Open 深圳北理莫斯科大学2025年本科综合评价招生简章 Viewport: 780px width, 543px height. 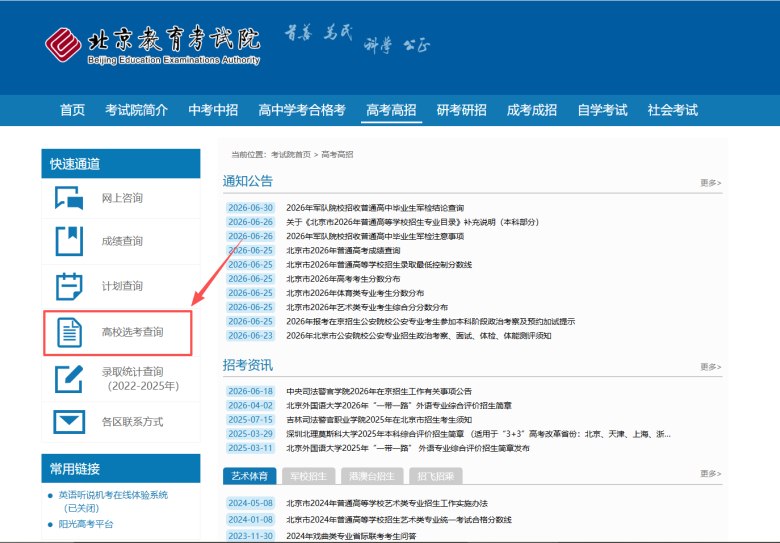[479, 434]
